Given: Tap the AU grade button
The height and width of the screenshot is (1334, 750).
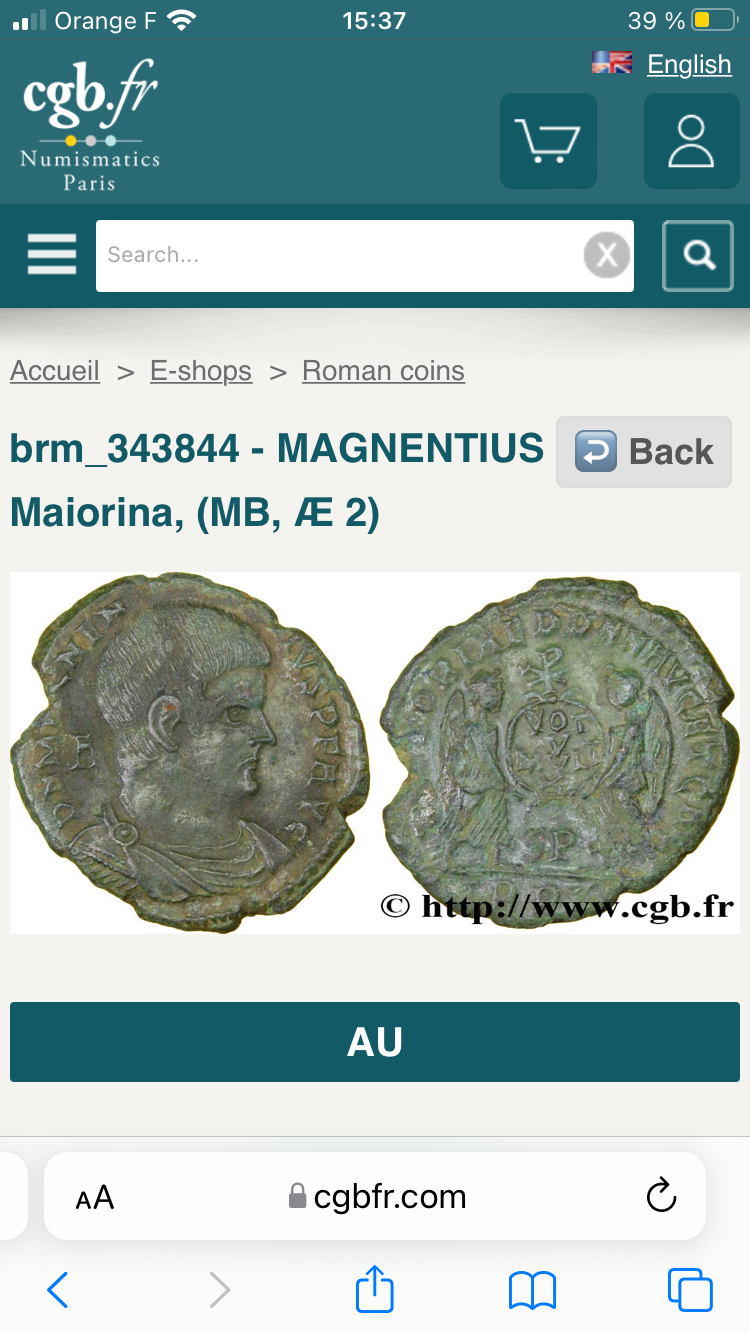Looking at the screenshot, I should 375,1042.
